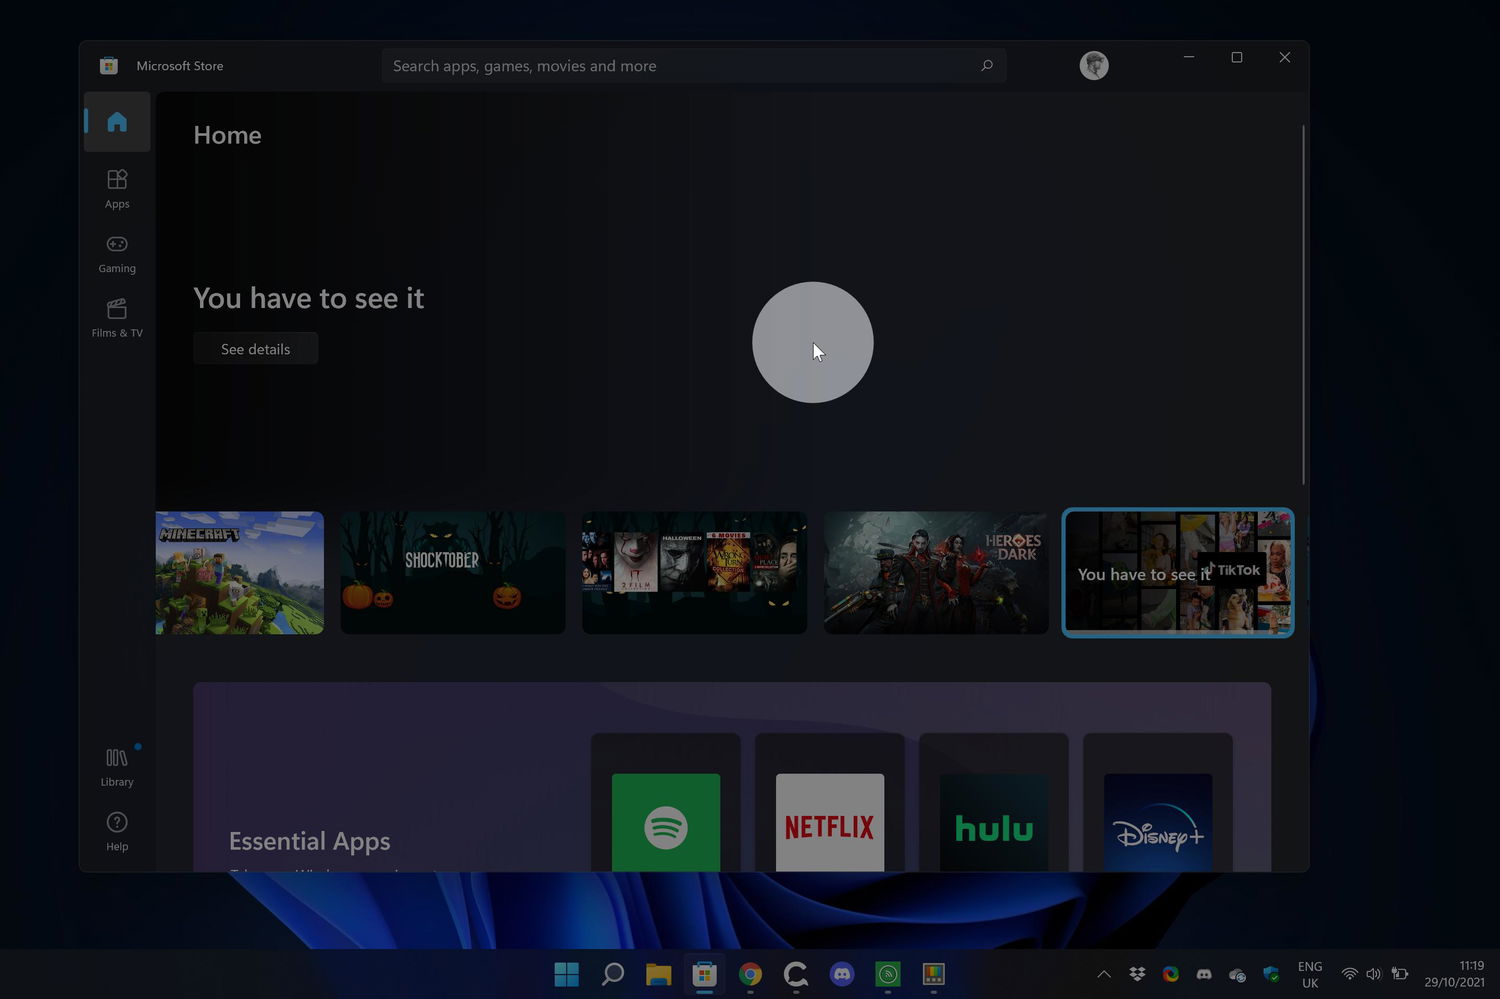Click the search magnifier icon in search box
Viewport: 1500px width, 999px height.
pyautogui.click(x=987, y=66)
